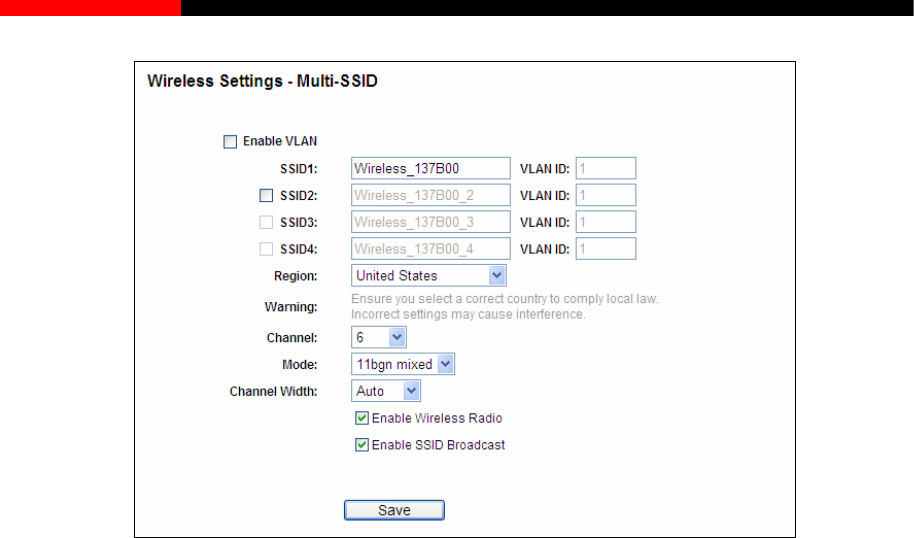Open the Region dropdown showing United States
Screen dimensions: 914x538
click(x=428, y=276)
